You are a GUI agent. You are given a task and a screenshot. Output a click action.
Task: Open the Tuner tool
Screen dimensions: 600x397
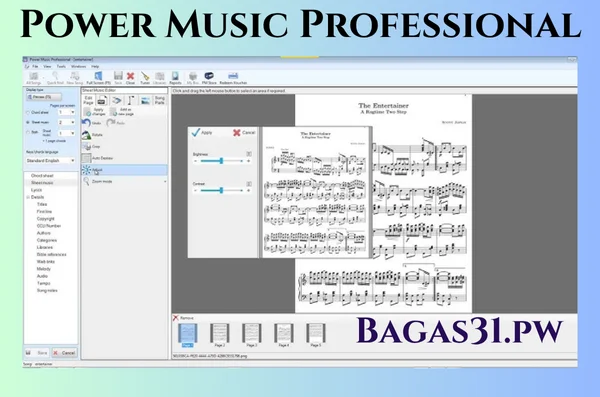click(x=145, y=78)
